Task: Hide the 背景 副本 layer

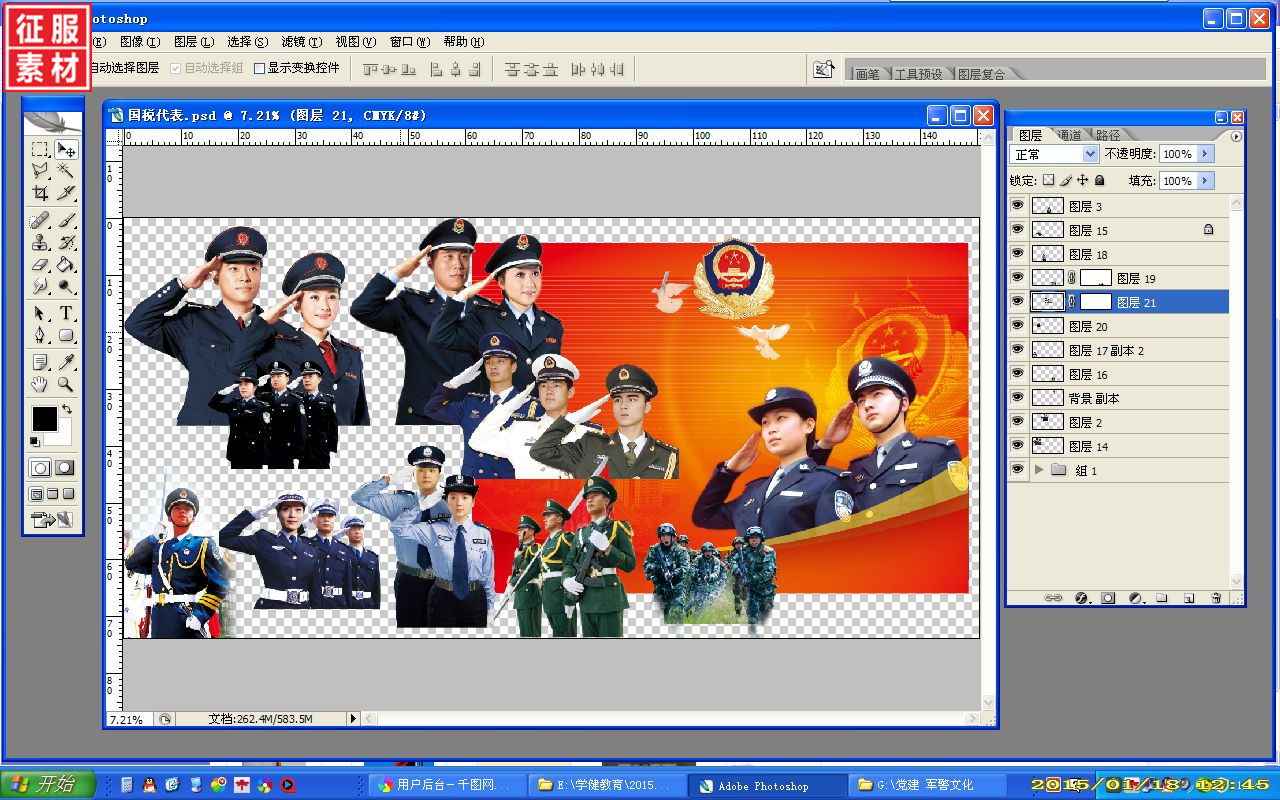Action: 1018,397
